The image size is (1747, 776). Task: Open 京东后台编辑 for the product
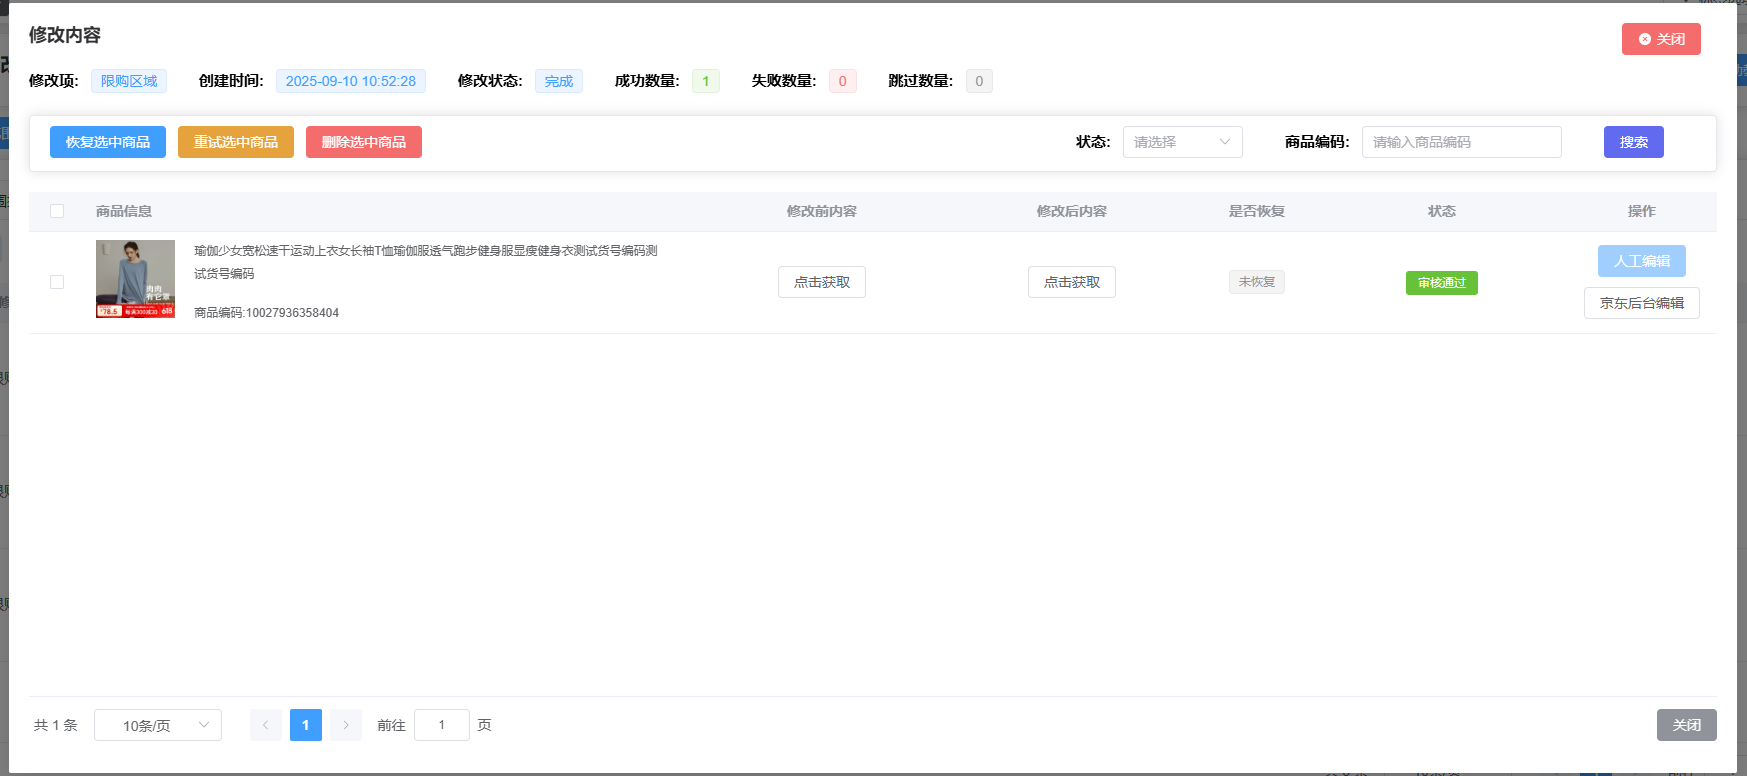1641,303
